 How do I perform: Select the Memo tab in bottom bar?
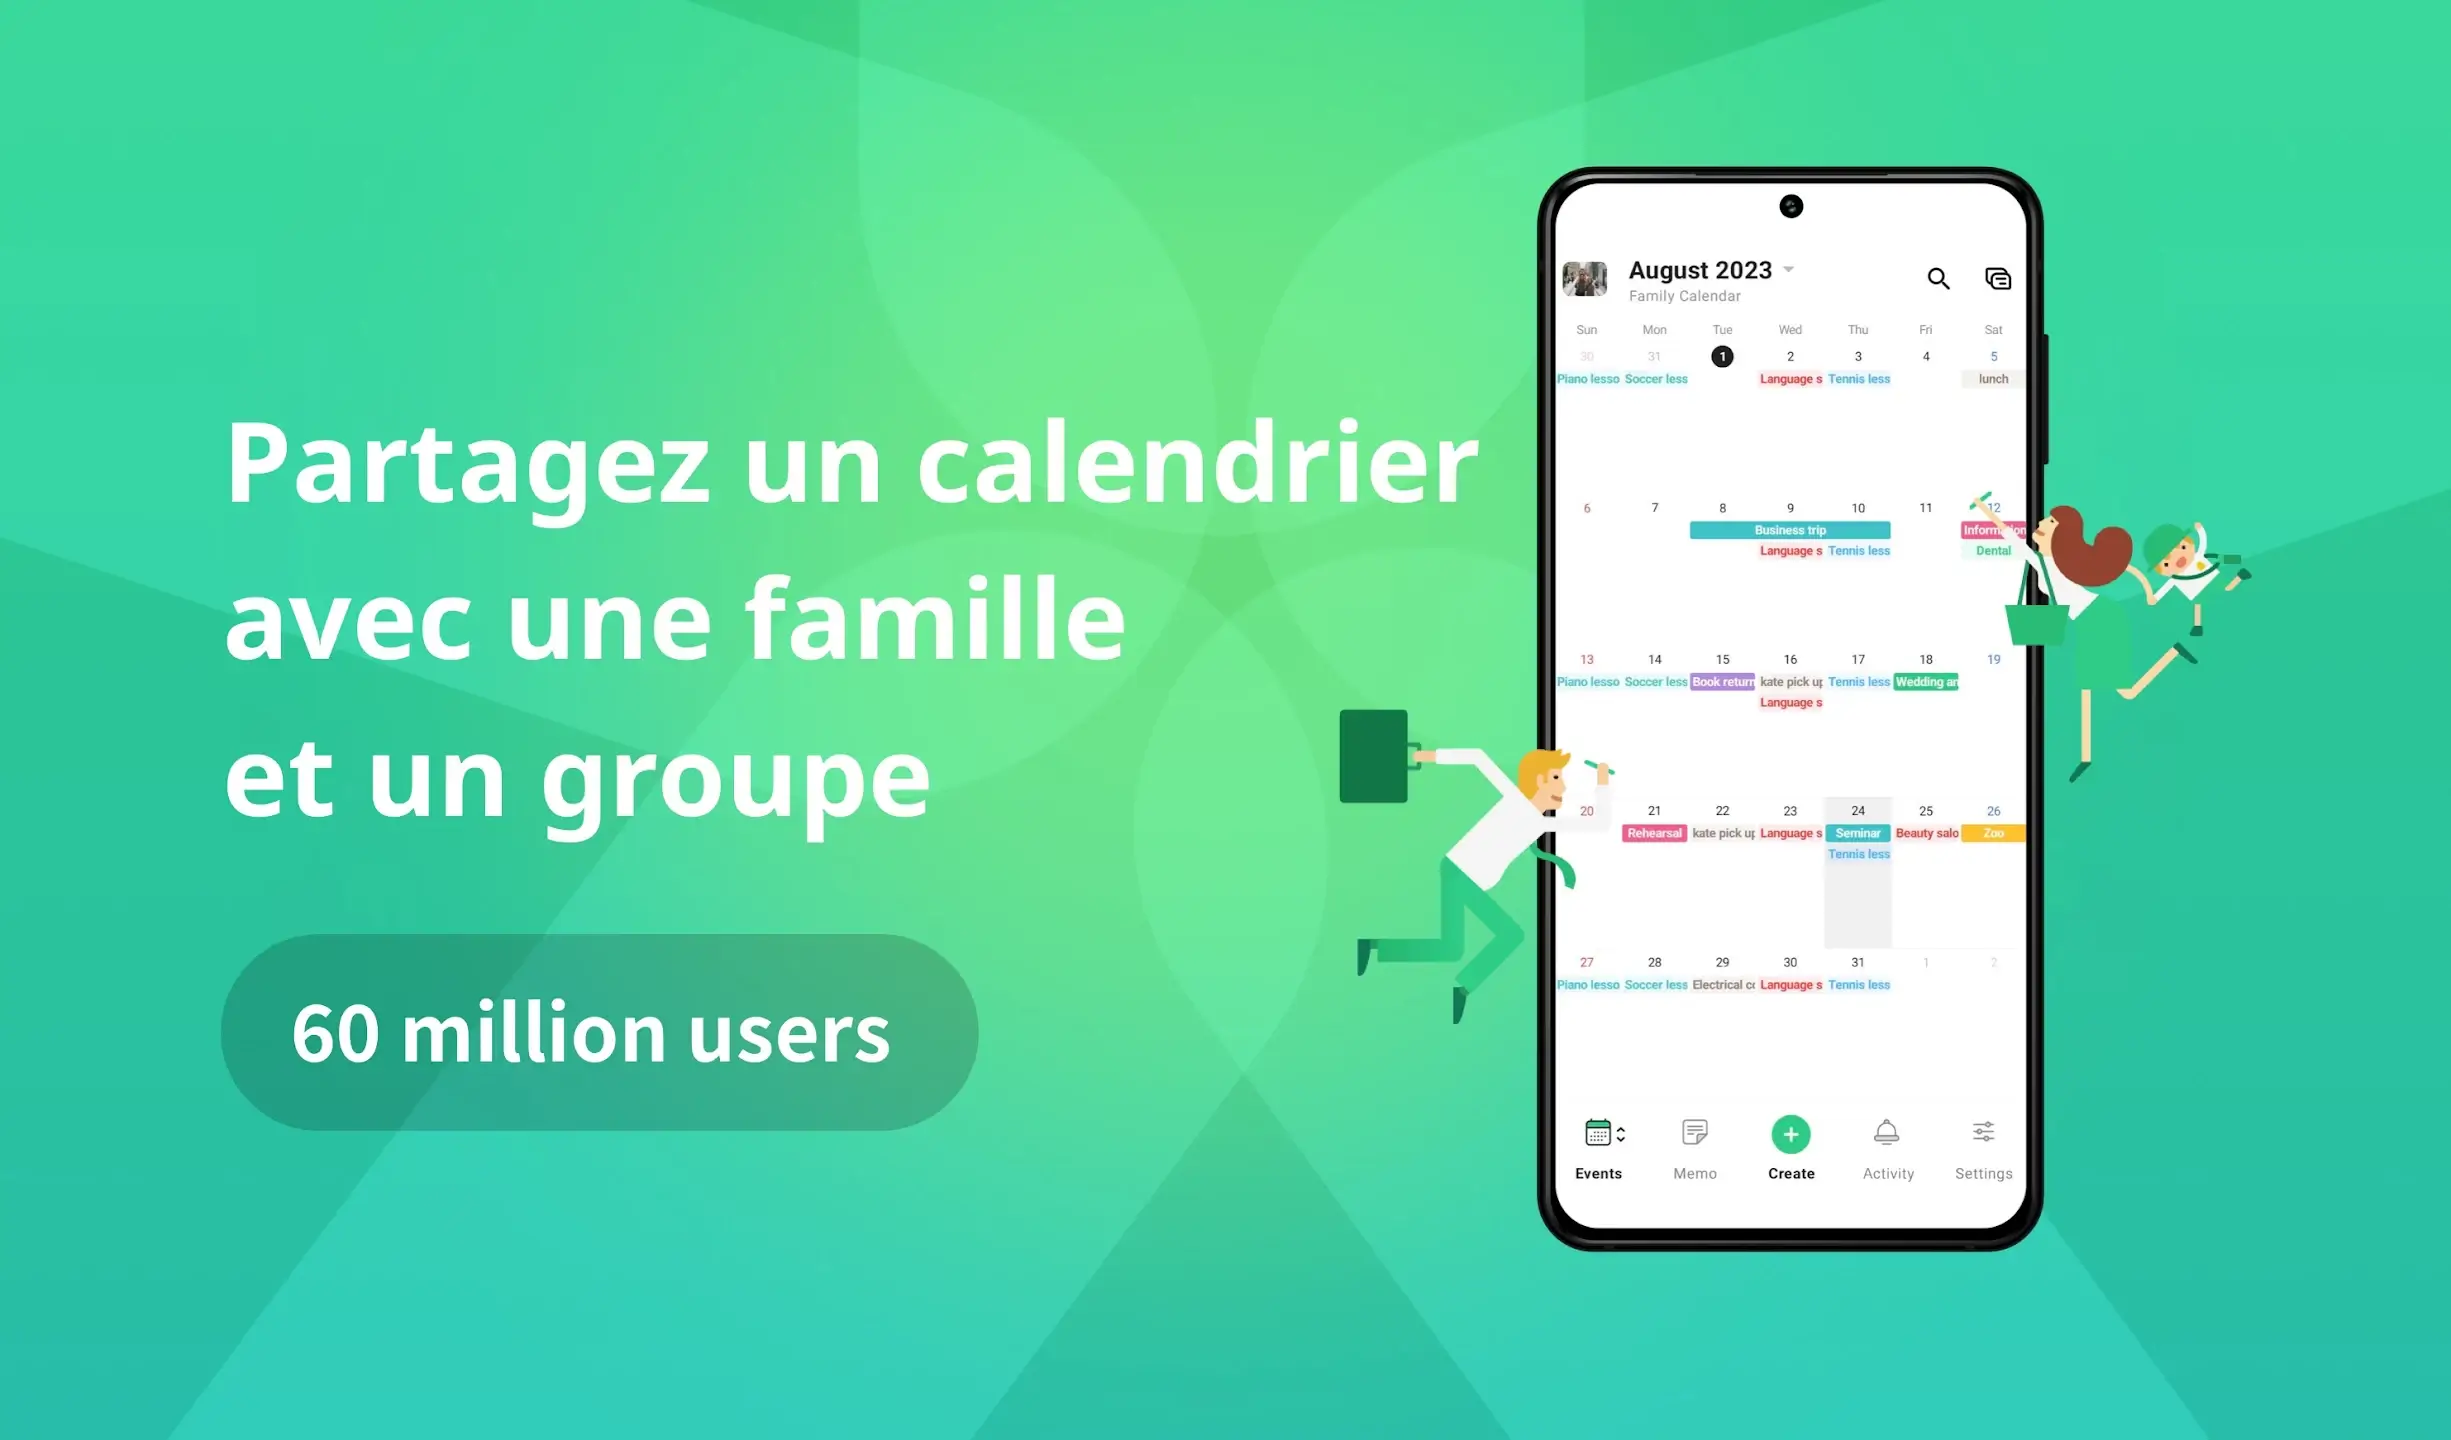click(x=1695, y=1149)
